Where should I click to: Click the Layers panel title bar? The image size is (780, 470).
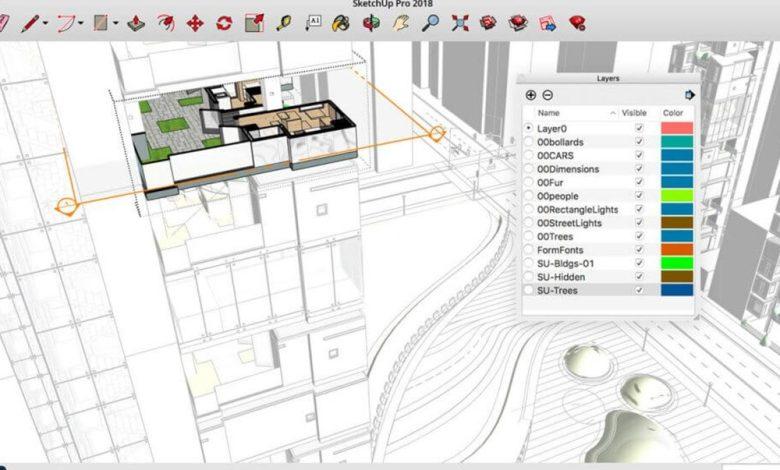[x=608, y=79]
